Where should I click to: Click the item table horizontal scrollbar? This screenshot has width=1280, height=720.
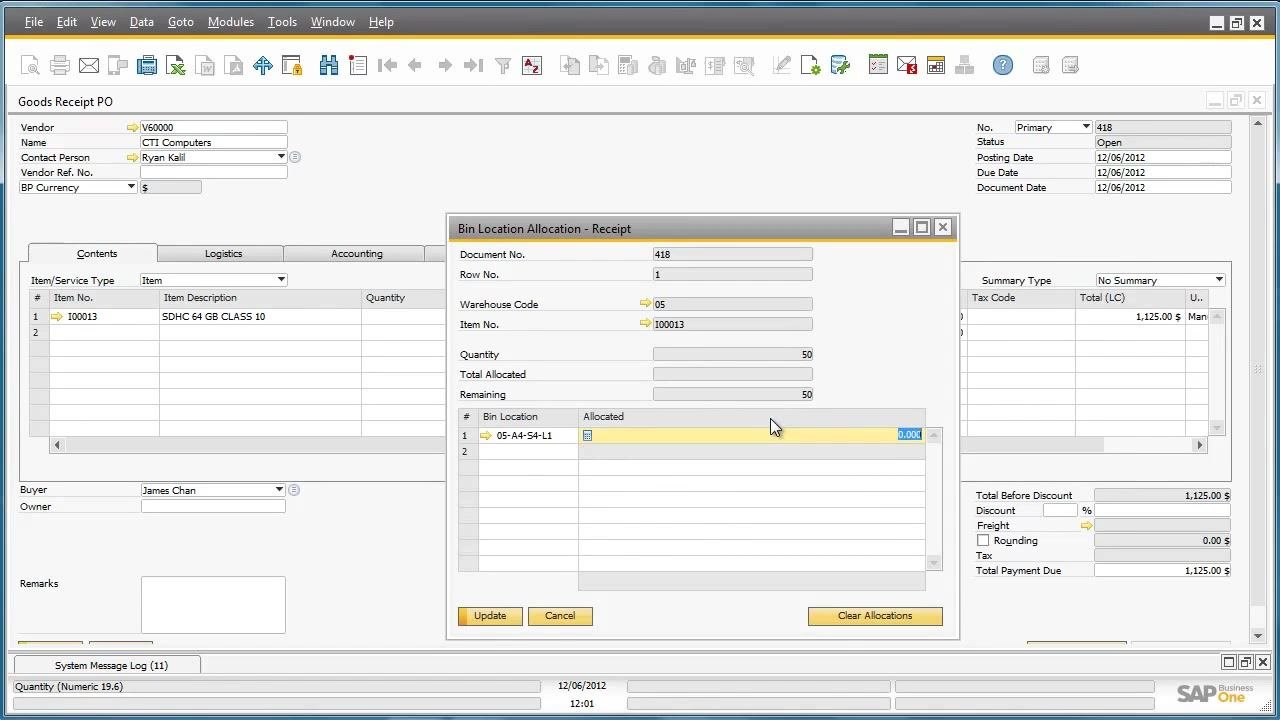click(628, 445)
